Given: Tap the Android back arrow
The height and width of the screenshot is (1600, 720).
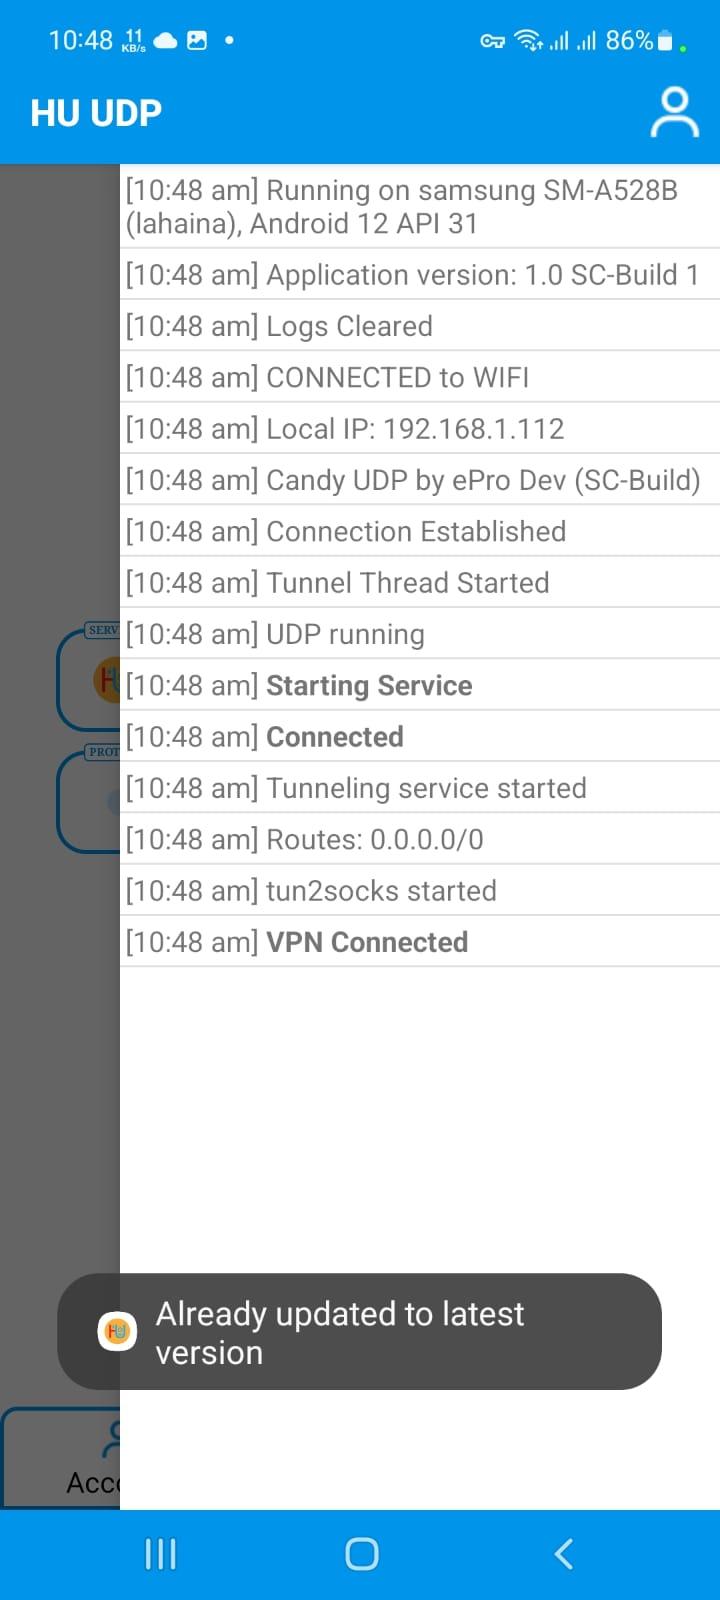Looking at the screenshot, I should (563, 1554).
